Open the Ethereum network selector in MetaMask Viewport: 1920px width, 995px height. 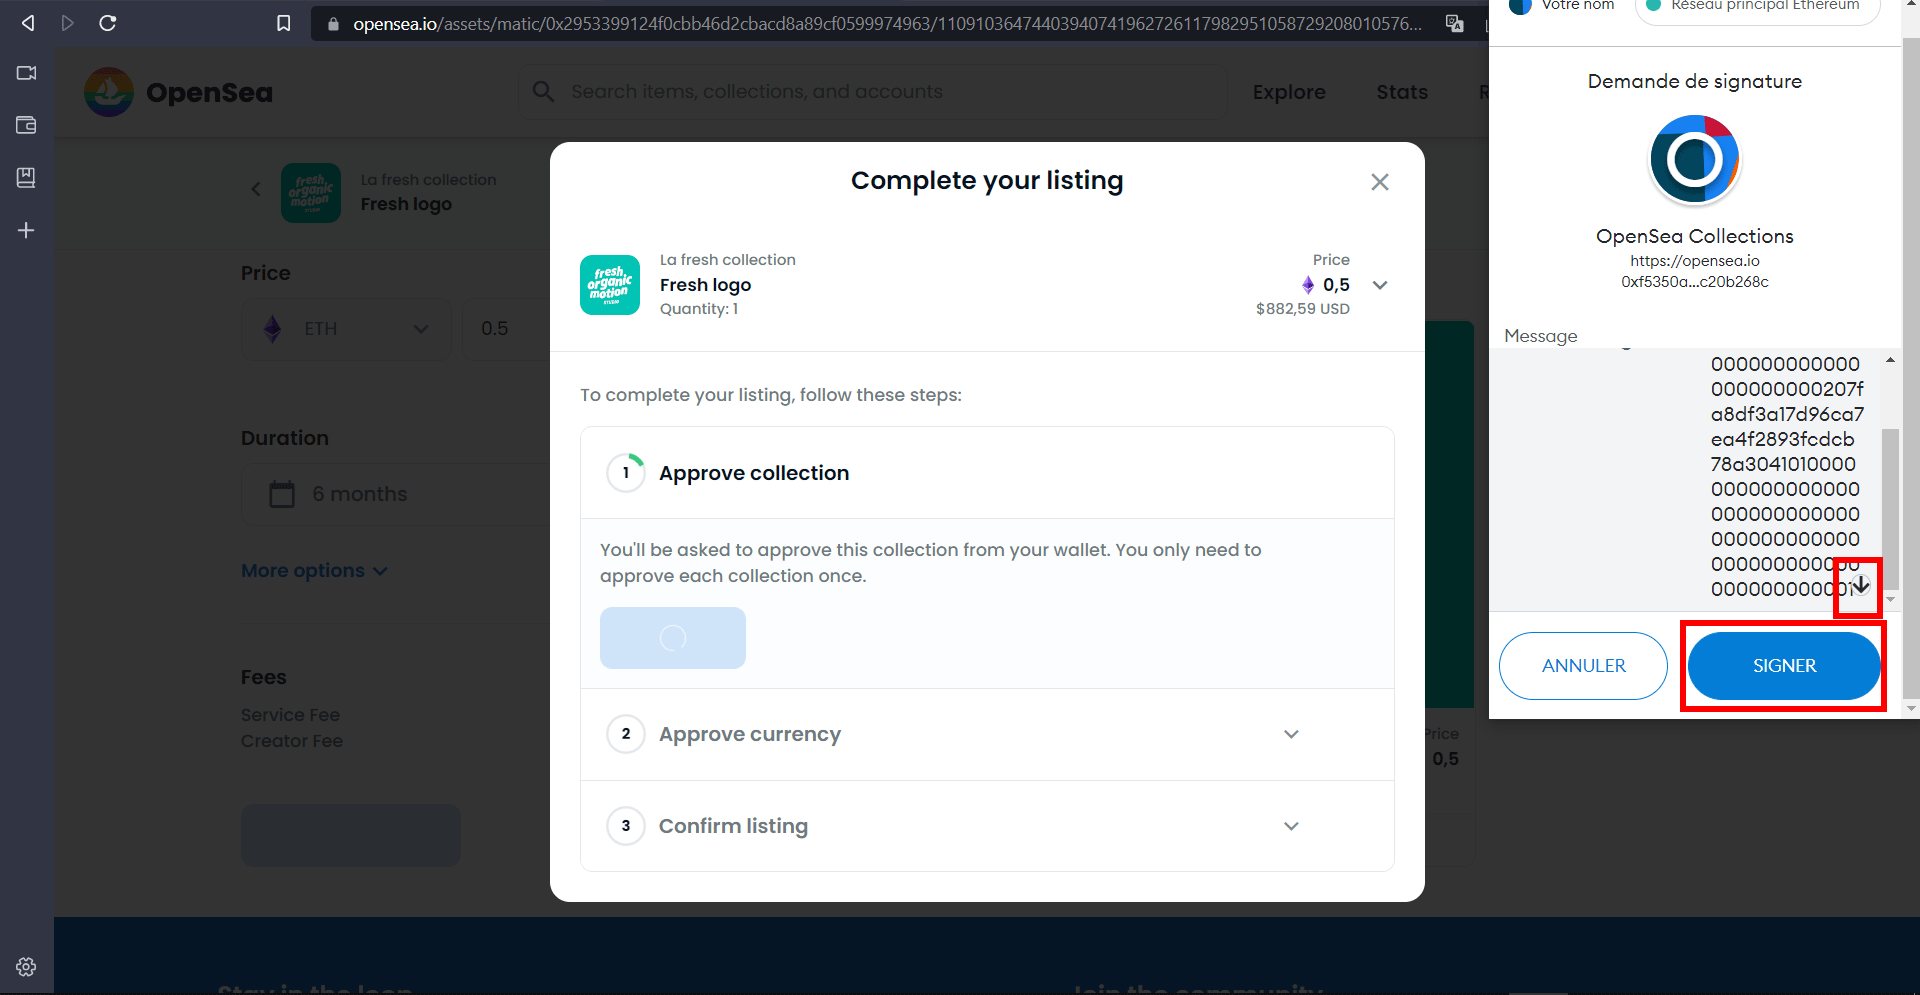tap(1757, 8)
